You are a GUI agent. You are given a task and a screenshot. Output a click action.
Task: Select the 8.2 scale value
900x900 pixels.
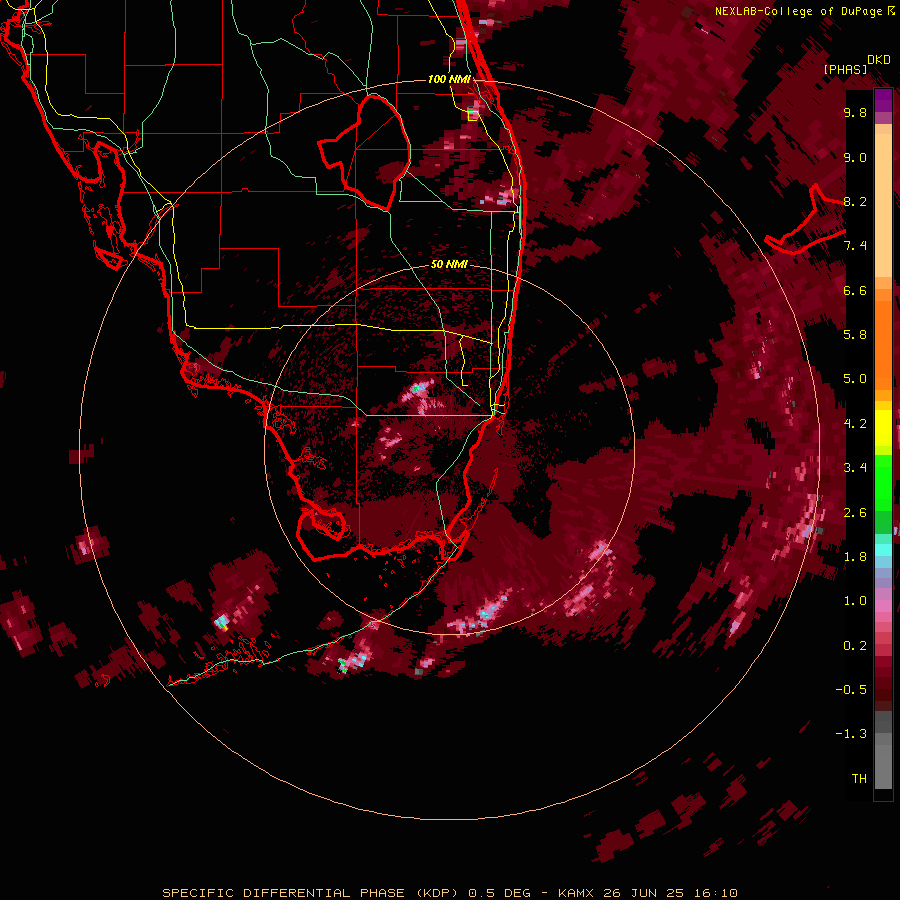coord(855,201)
